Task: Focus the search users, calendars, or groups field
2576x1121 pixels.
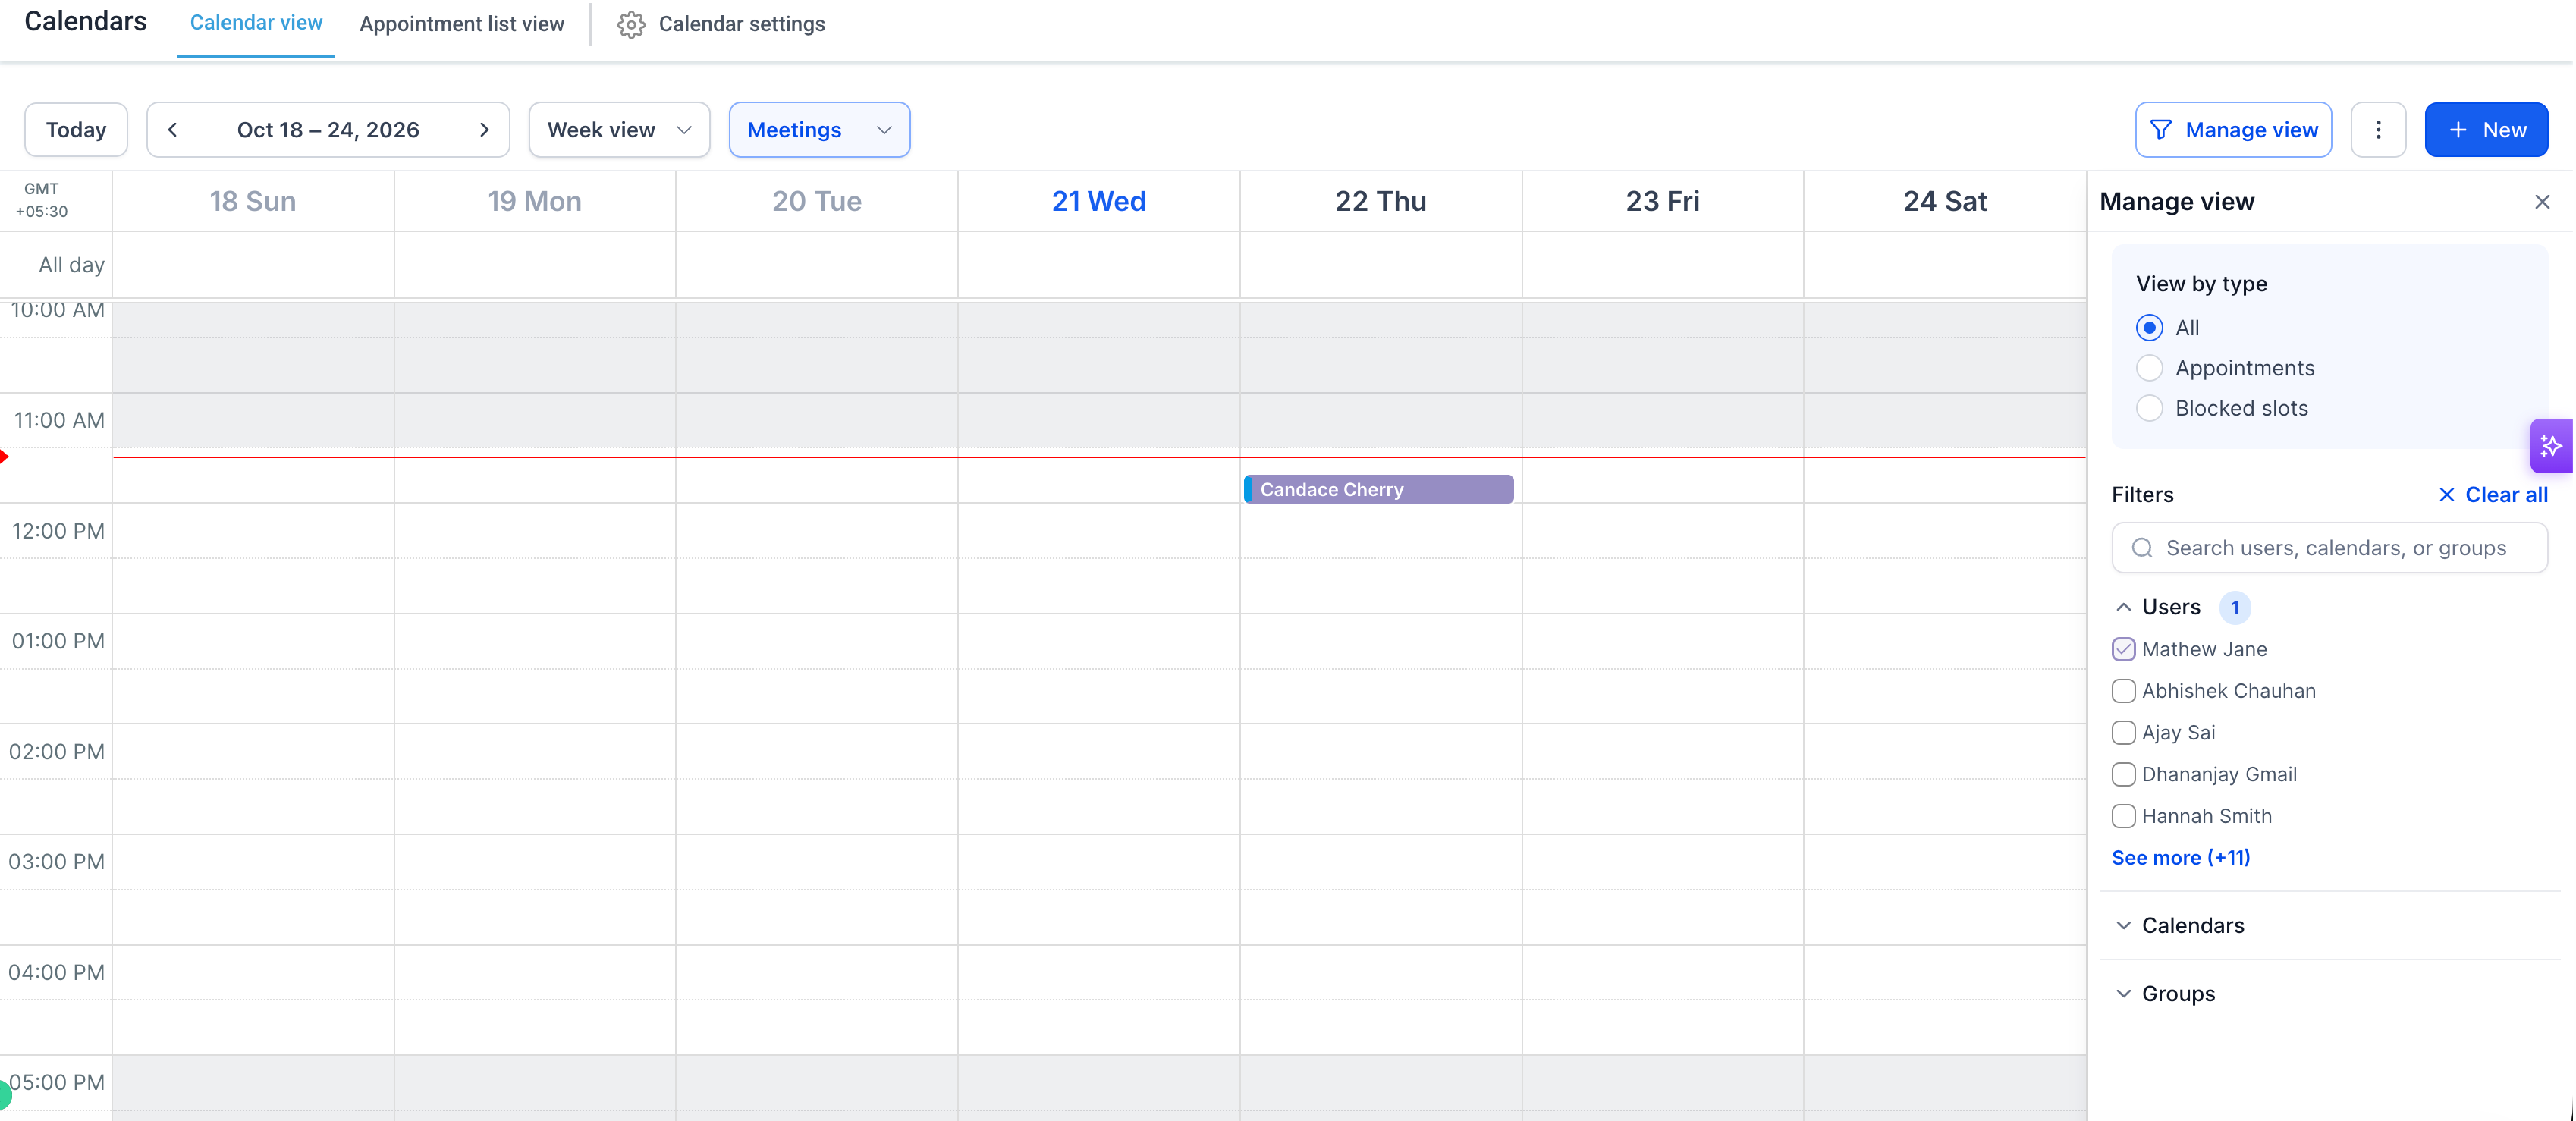Action: (x=2329, y=548)
